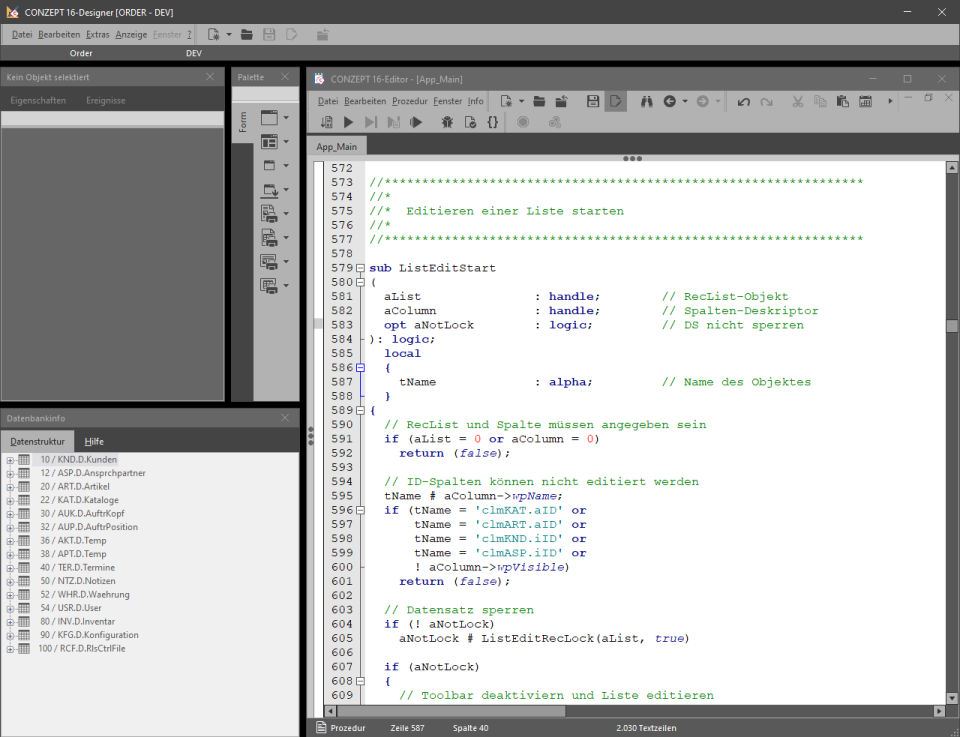Switch to the Hilfe tab in Datenbankinfo

coord(94,441)
